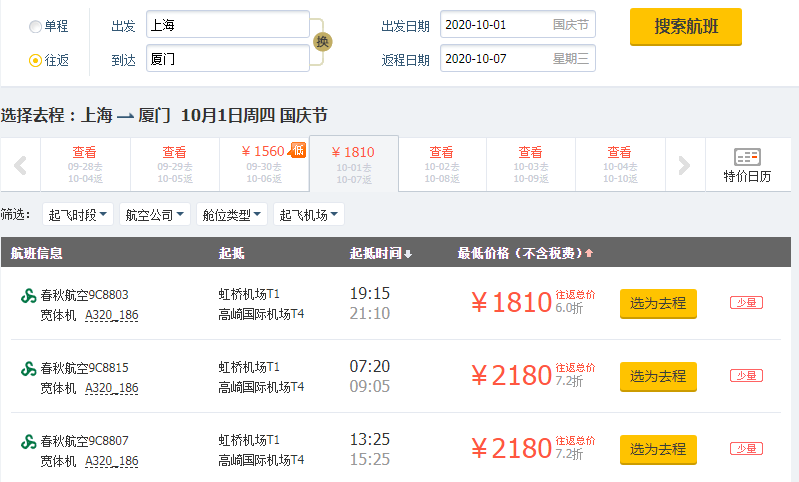Click Spring Airlines logo for flight 9C8815

tap(28, 368)
